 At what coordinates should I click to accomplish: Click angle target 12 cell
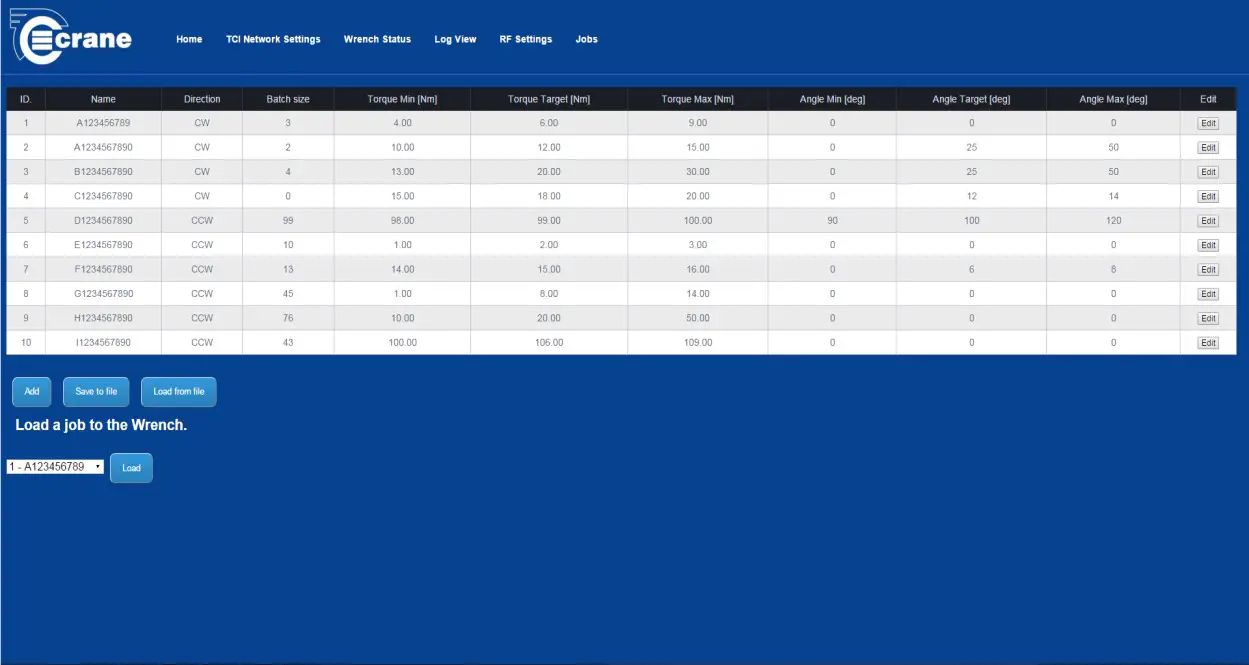point(971,196)
